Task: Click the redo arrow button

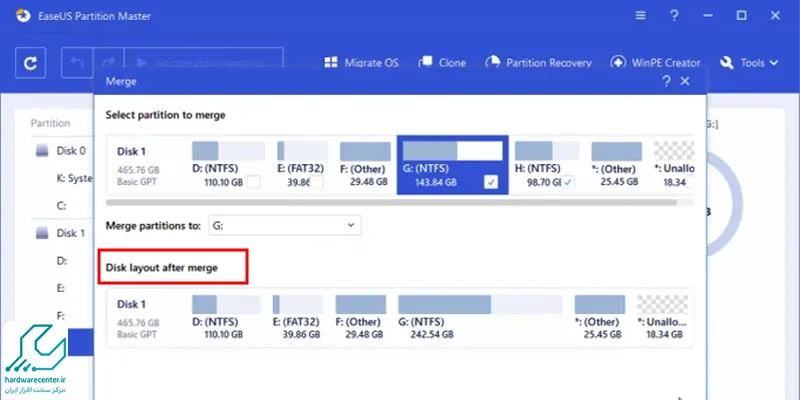Action: click(x=109, y=63)
